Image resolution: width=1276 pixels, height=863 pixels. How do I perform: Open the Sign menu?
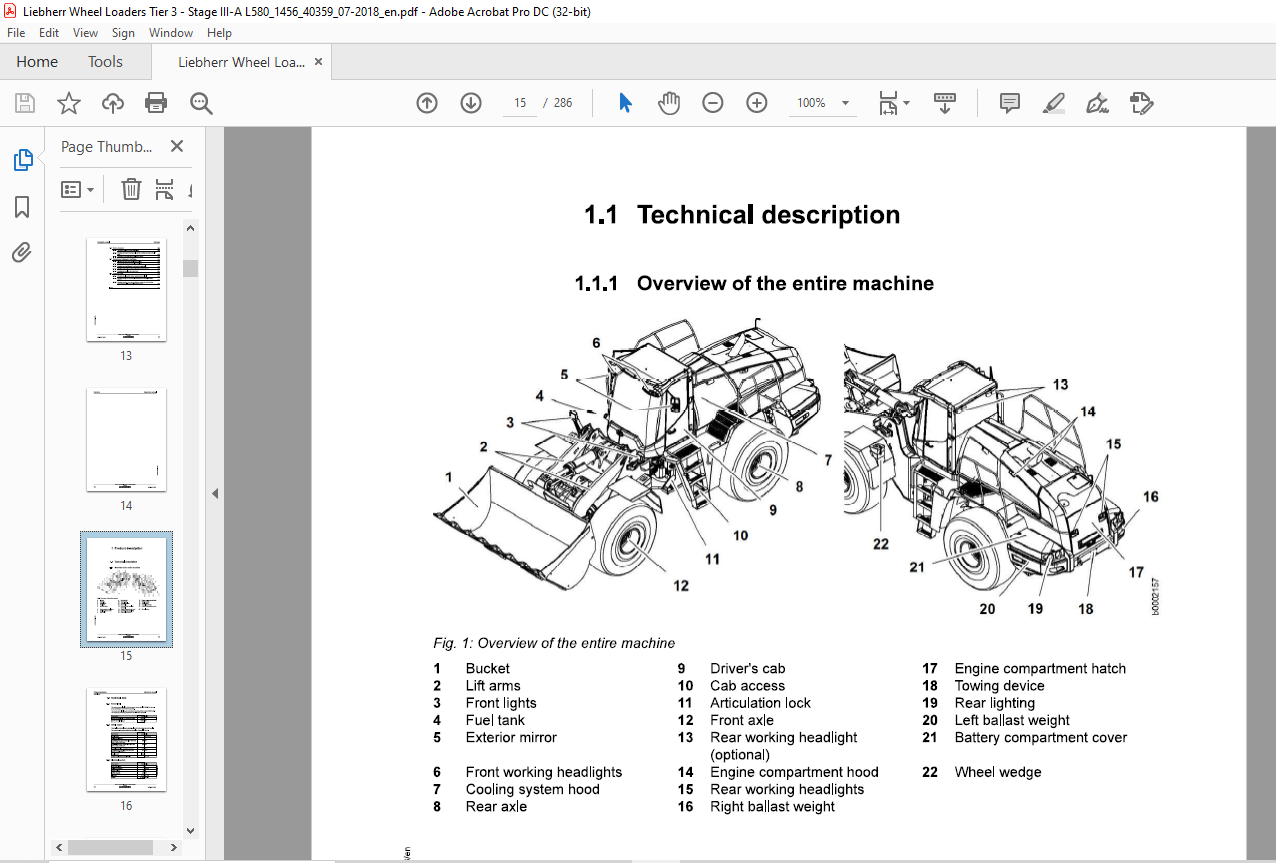click(x=123, y=33)
